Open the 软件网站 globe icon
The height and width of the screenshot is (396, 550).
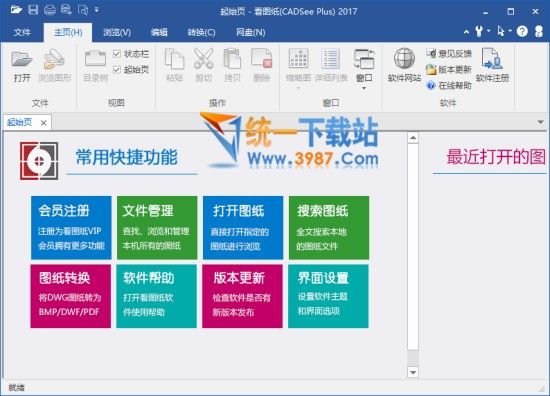point(404,58)
